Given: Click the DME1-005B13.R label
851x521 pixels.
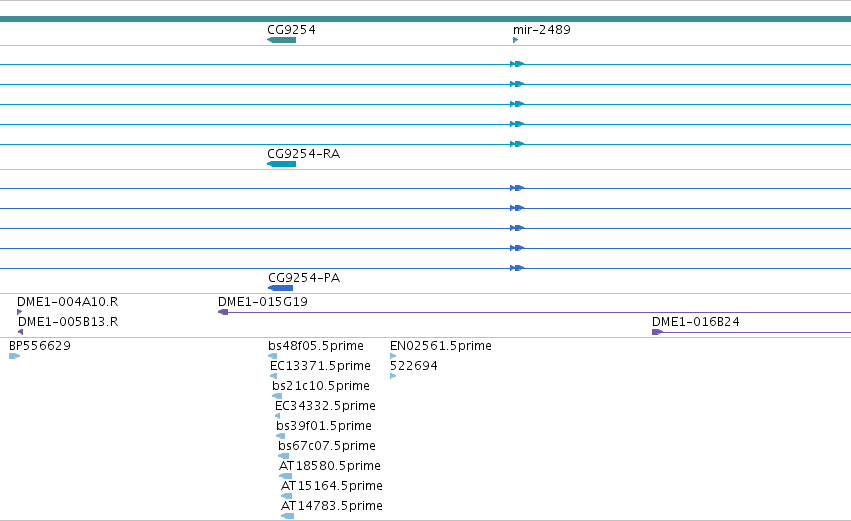Looking at the screenshot, I should [68, 322].
